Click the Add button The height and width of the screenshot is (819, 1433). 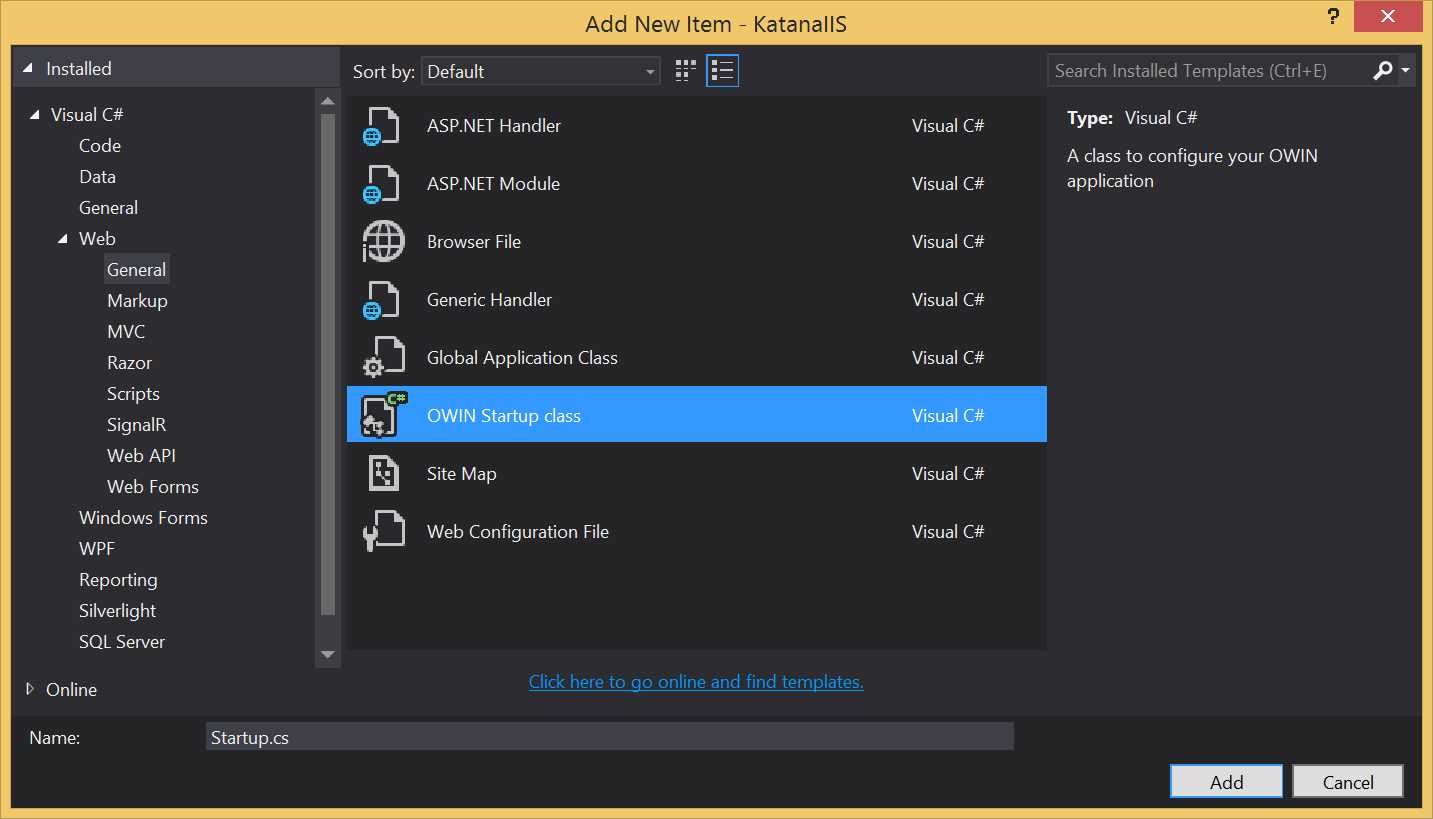(1226, 782)
